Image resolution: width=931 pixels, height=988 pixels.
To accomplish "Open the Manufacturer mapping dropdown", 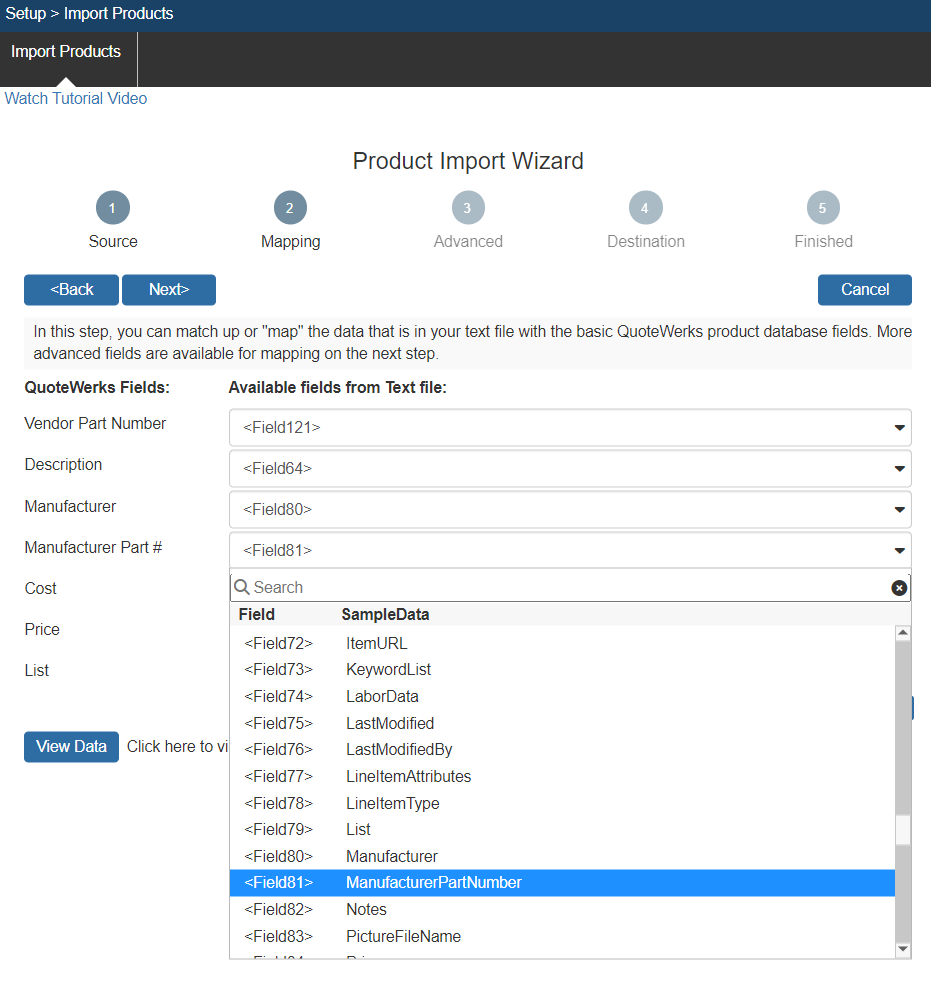I will click(x=570, y=510).
